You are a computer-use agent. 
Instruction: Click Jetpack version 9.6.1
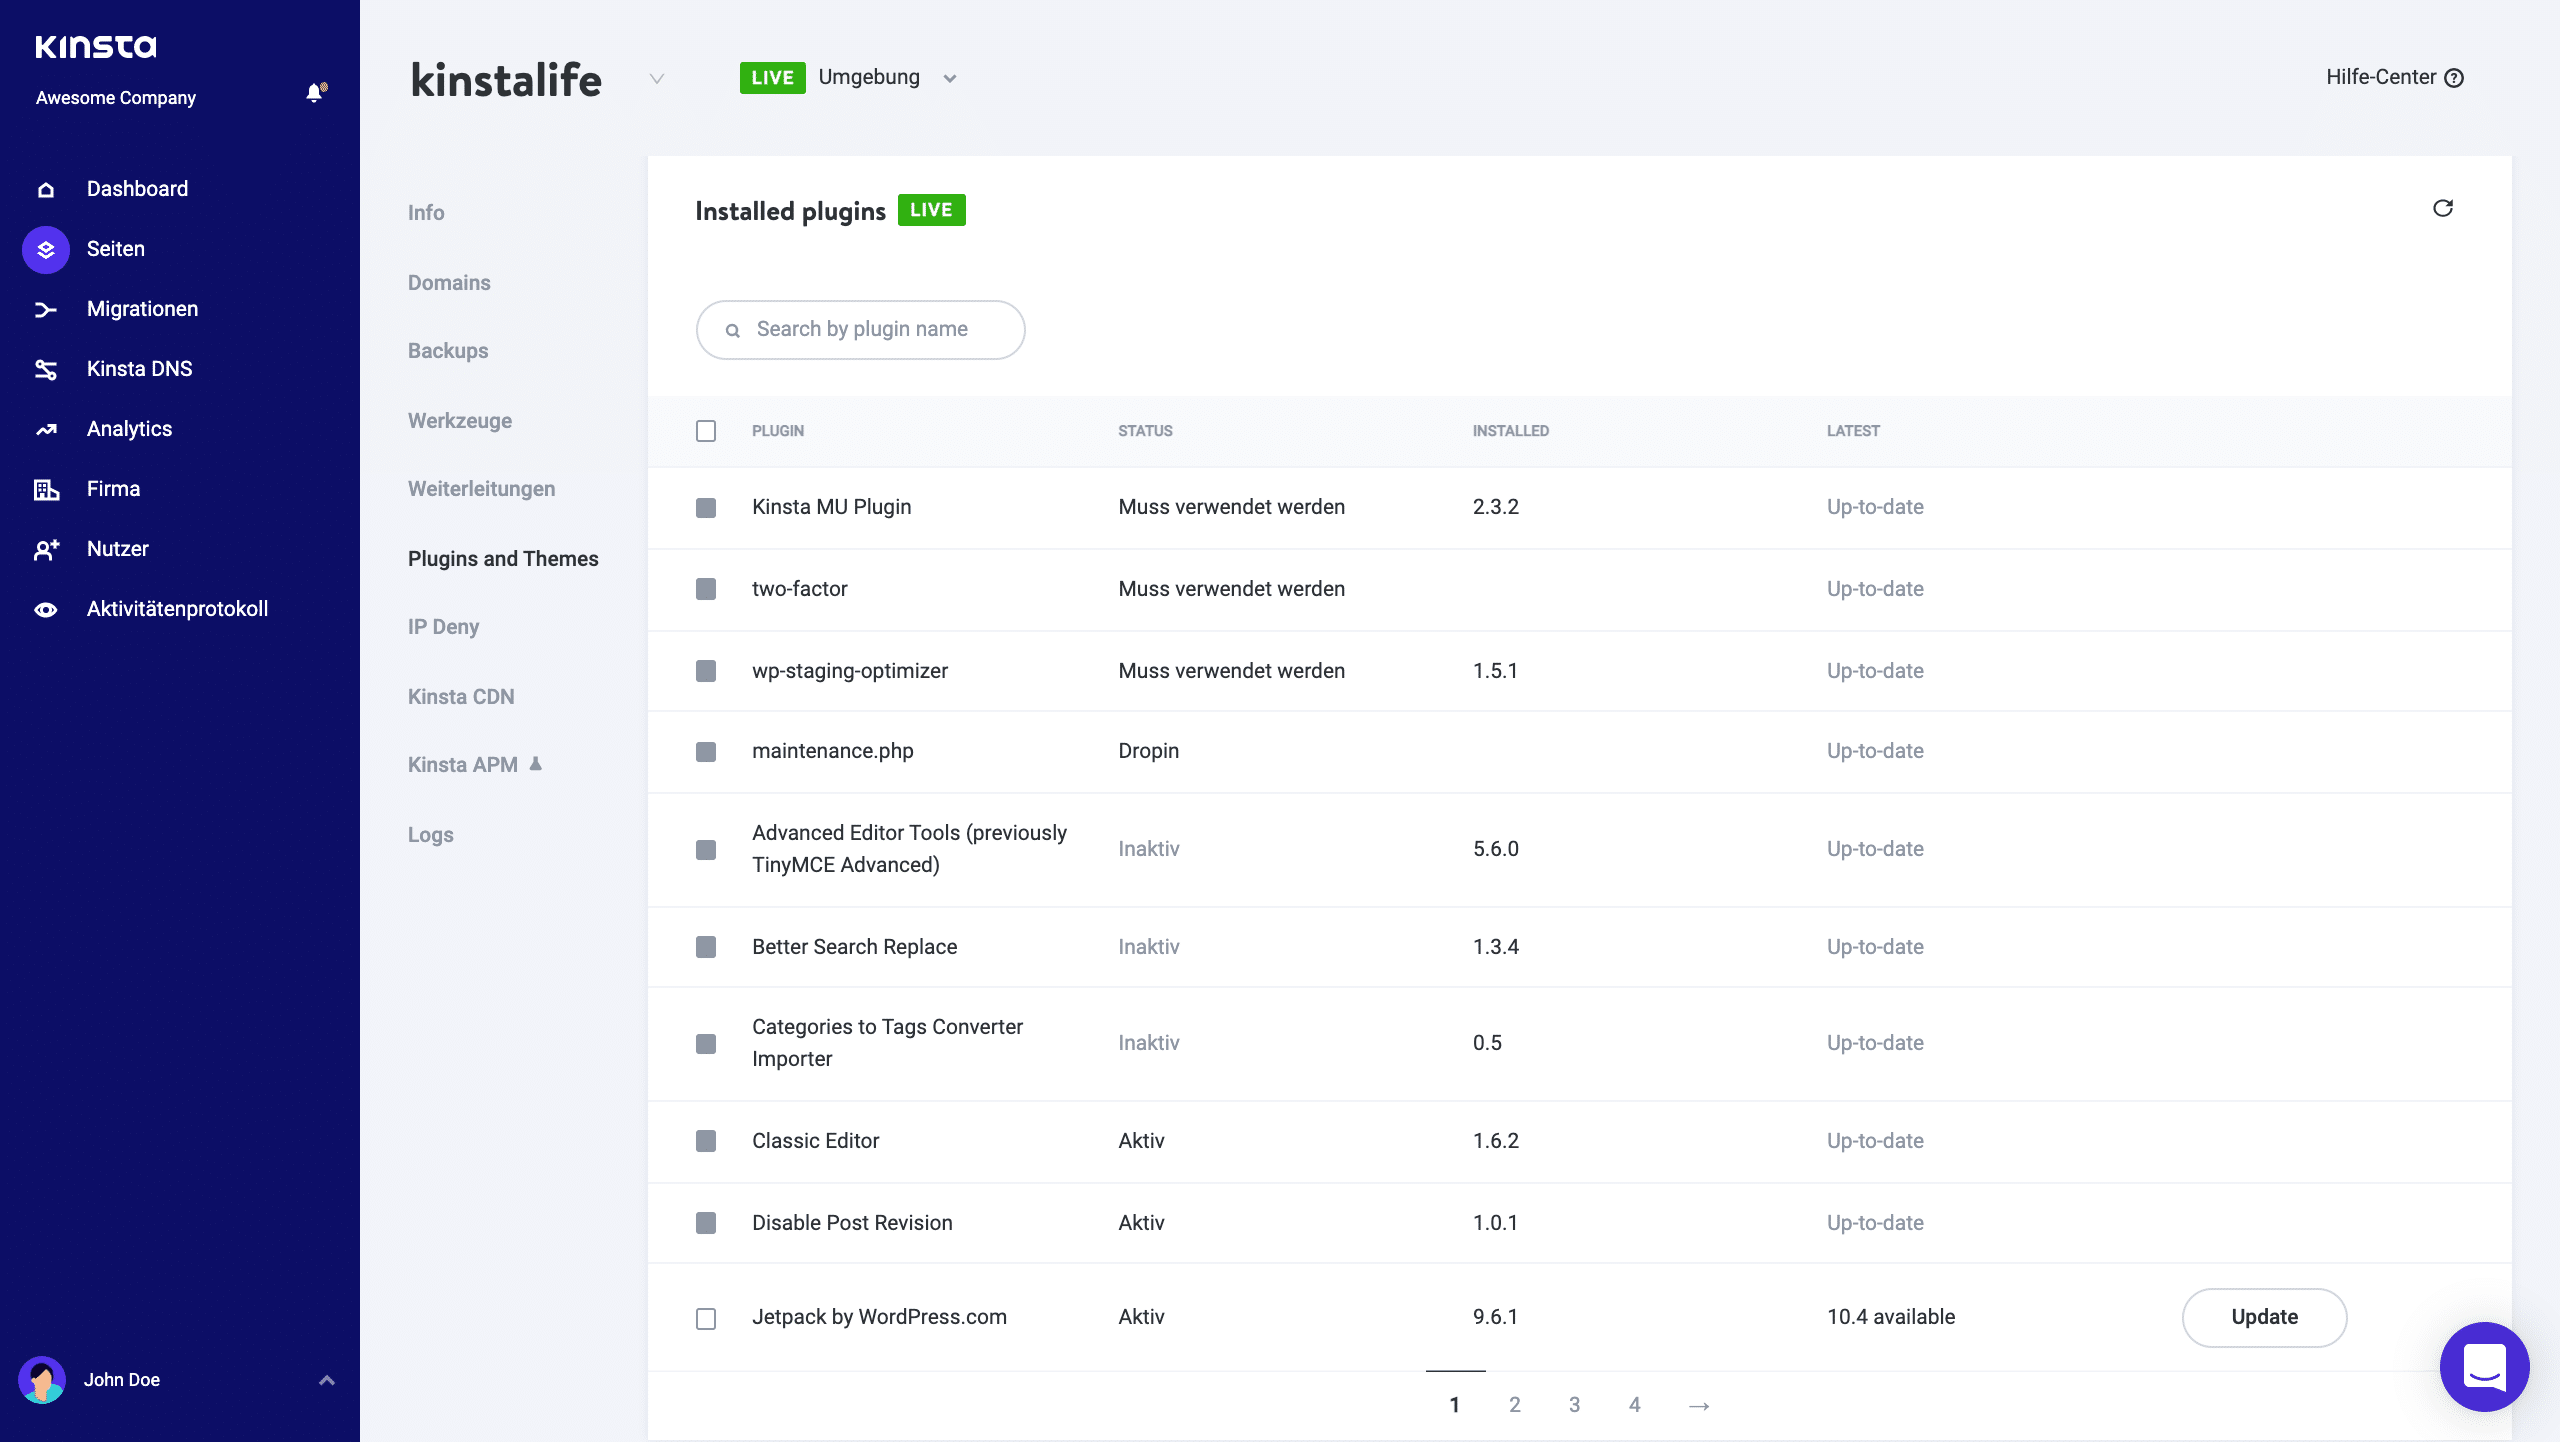coord(1495,1317)
